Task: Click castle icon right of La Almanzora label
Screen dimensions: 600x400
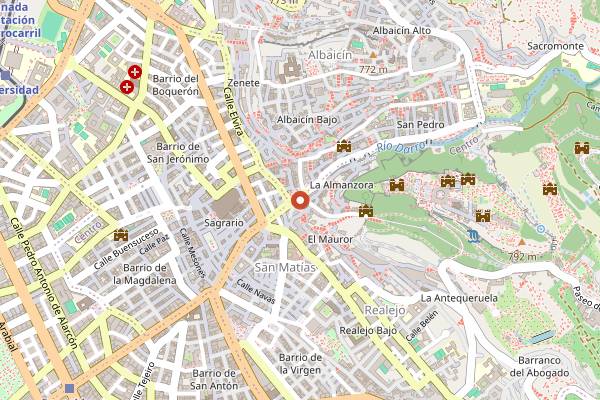Action: pos(397,185)
